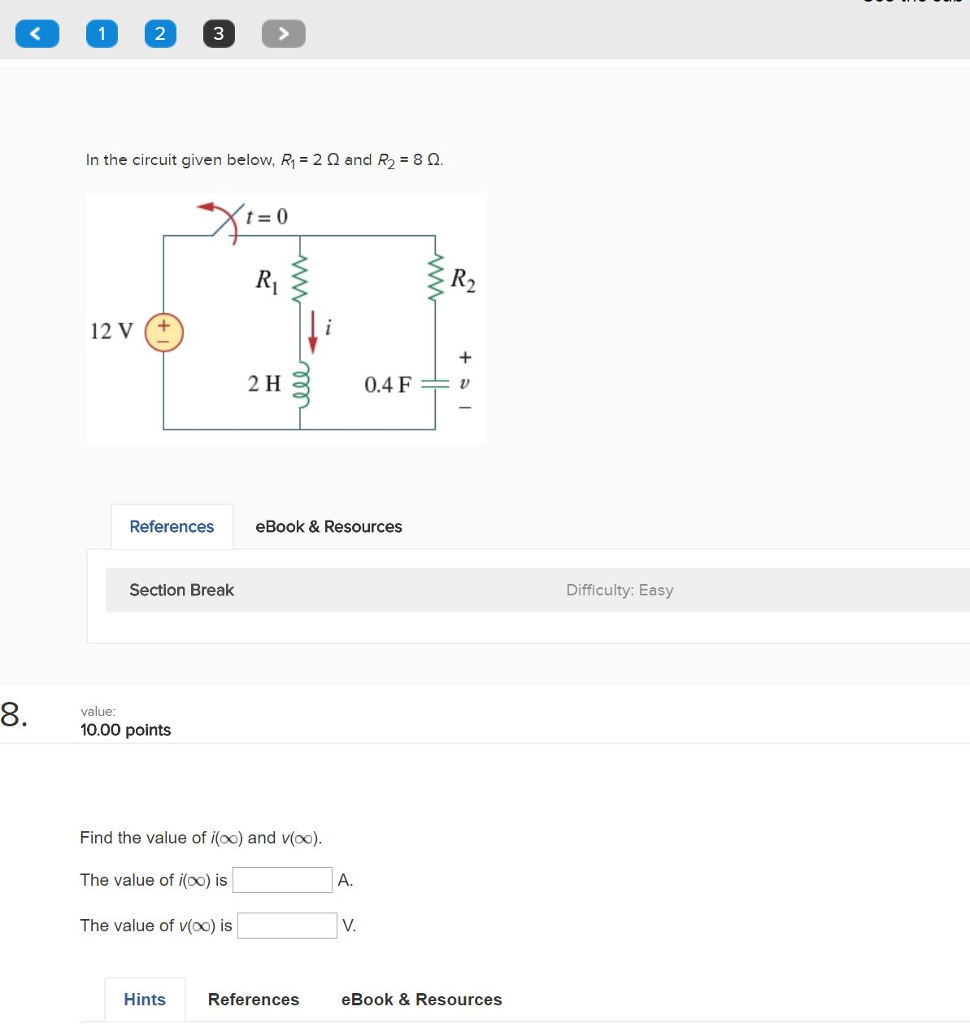Click the 12 V source symbol
The image size is (970, 1024).
162,330
